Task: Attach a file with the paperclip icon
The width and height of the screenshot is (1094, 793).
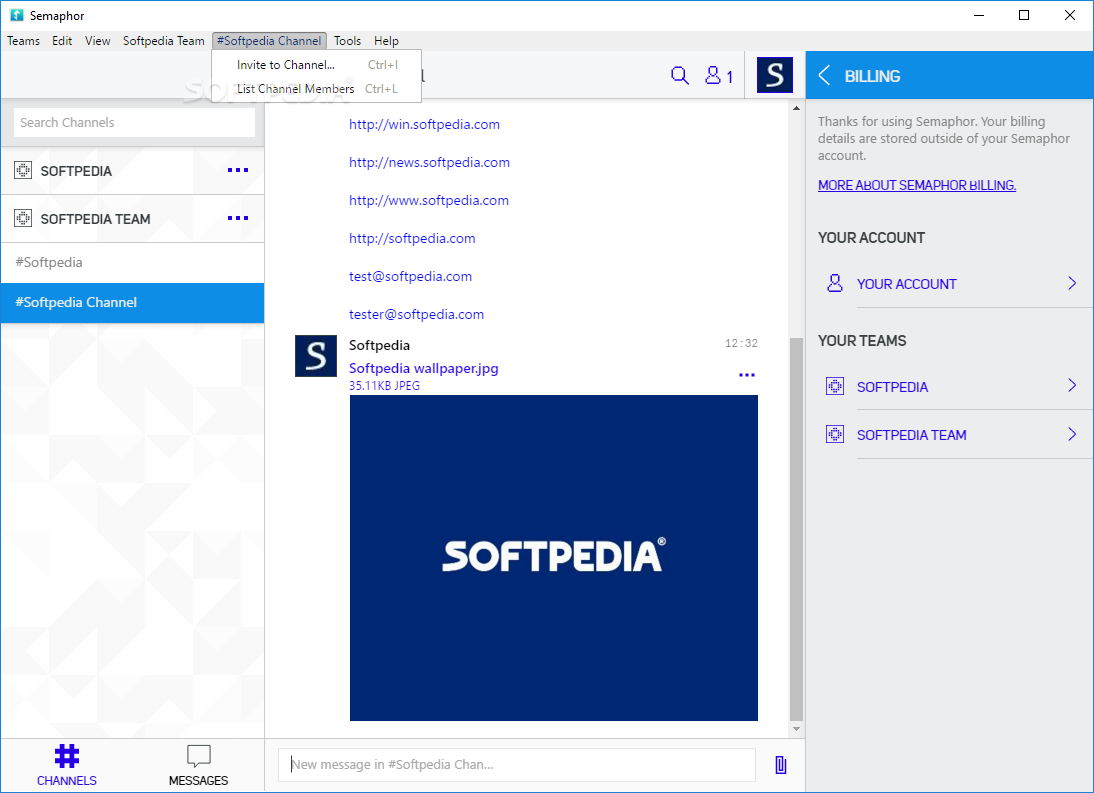Action: coord(781,765)
